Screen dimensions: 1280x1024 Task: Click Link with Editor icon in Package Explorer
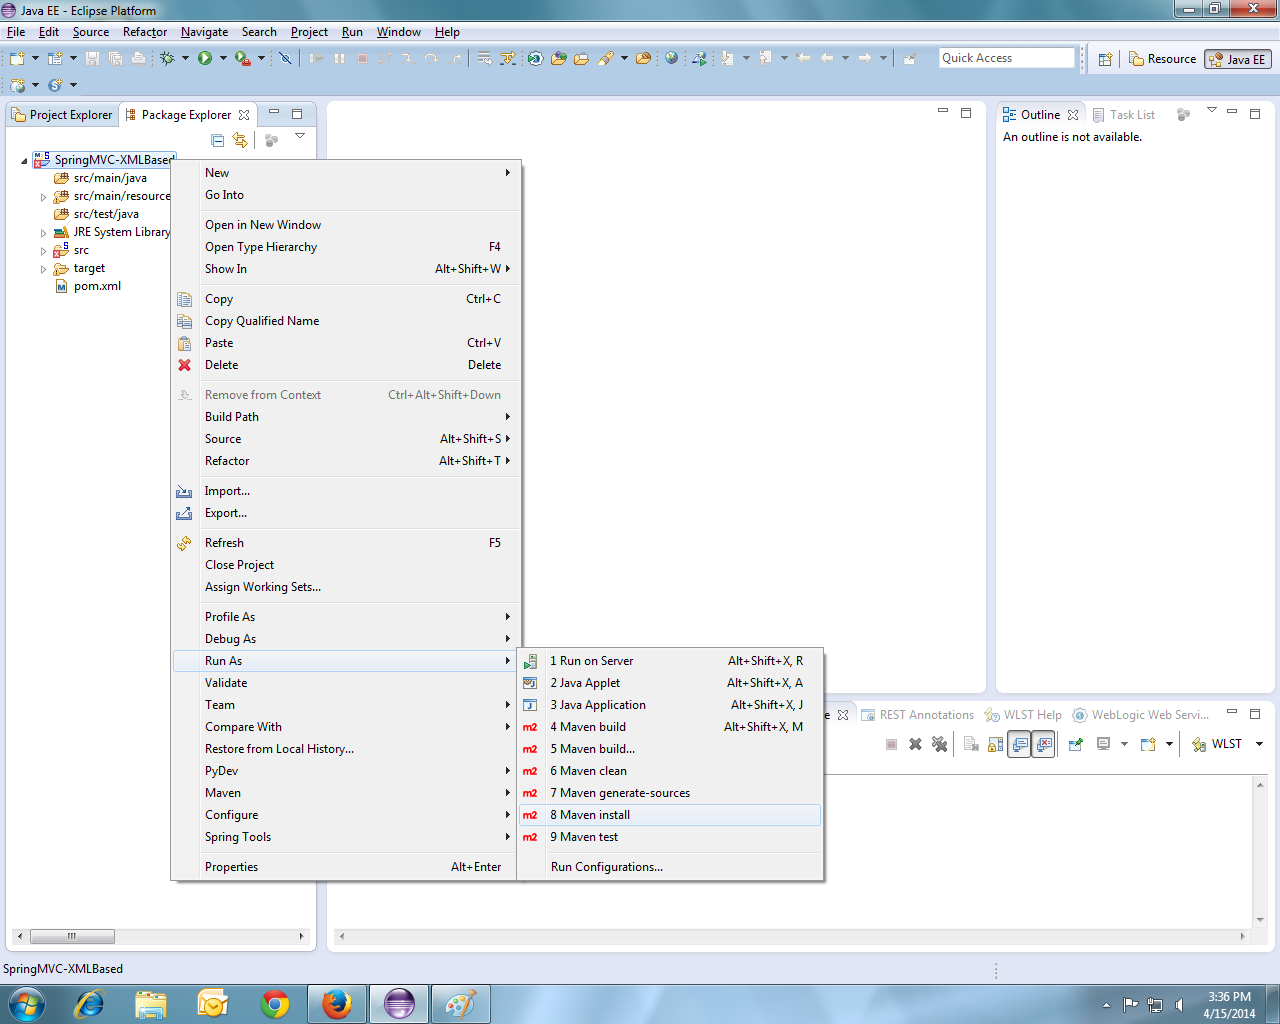pos(240,140)
